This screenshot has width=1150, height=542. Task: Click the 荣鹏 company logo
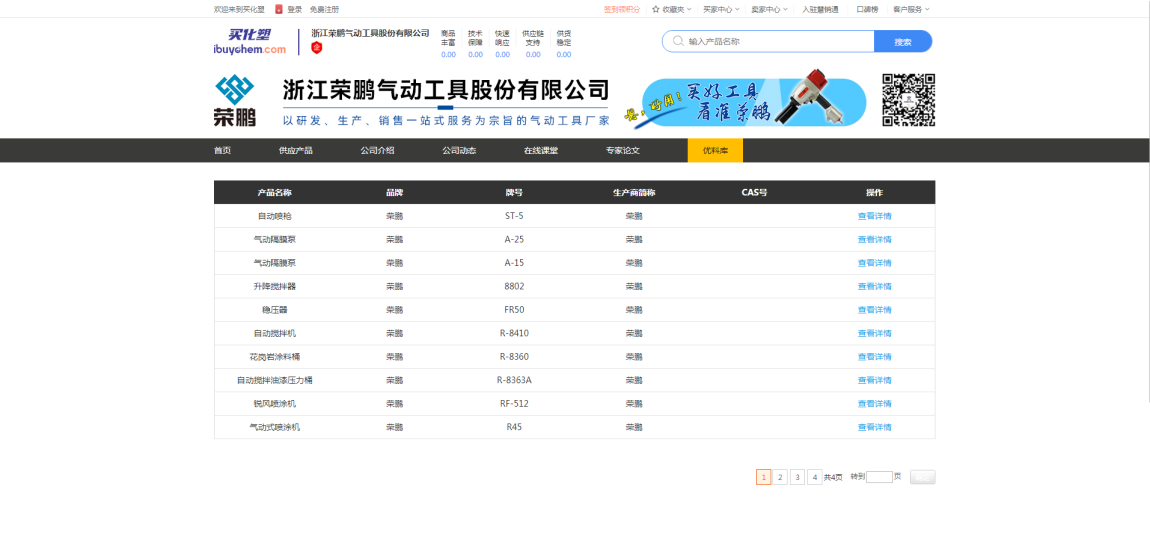point(235,100)
